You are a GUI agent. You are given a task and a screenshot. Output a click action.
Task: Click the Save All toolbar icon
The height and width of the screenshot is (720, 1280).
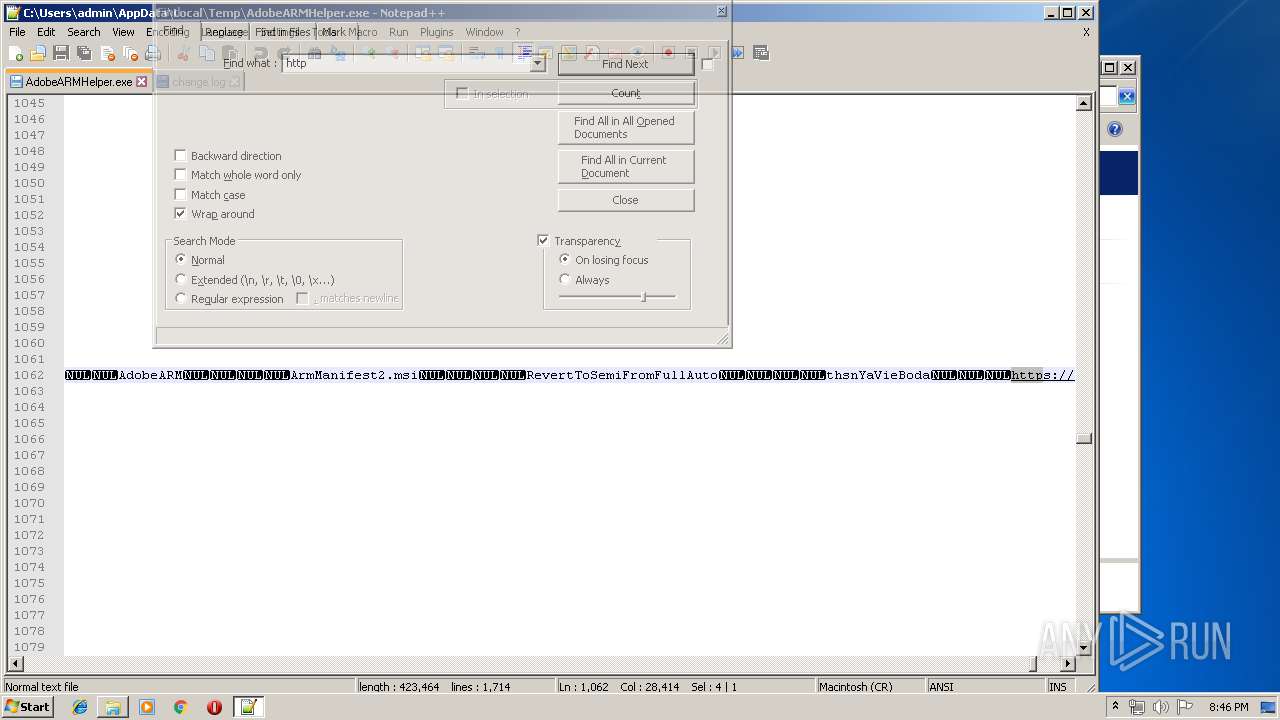[x=84, y=53]
